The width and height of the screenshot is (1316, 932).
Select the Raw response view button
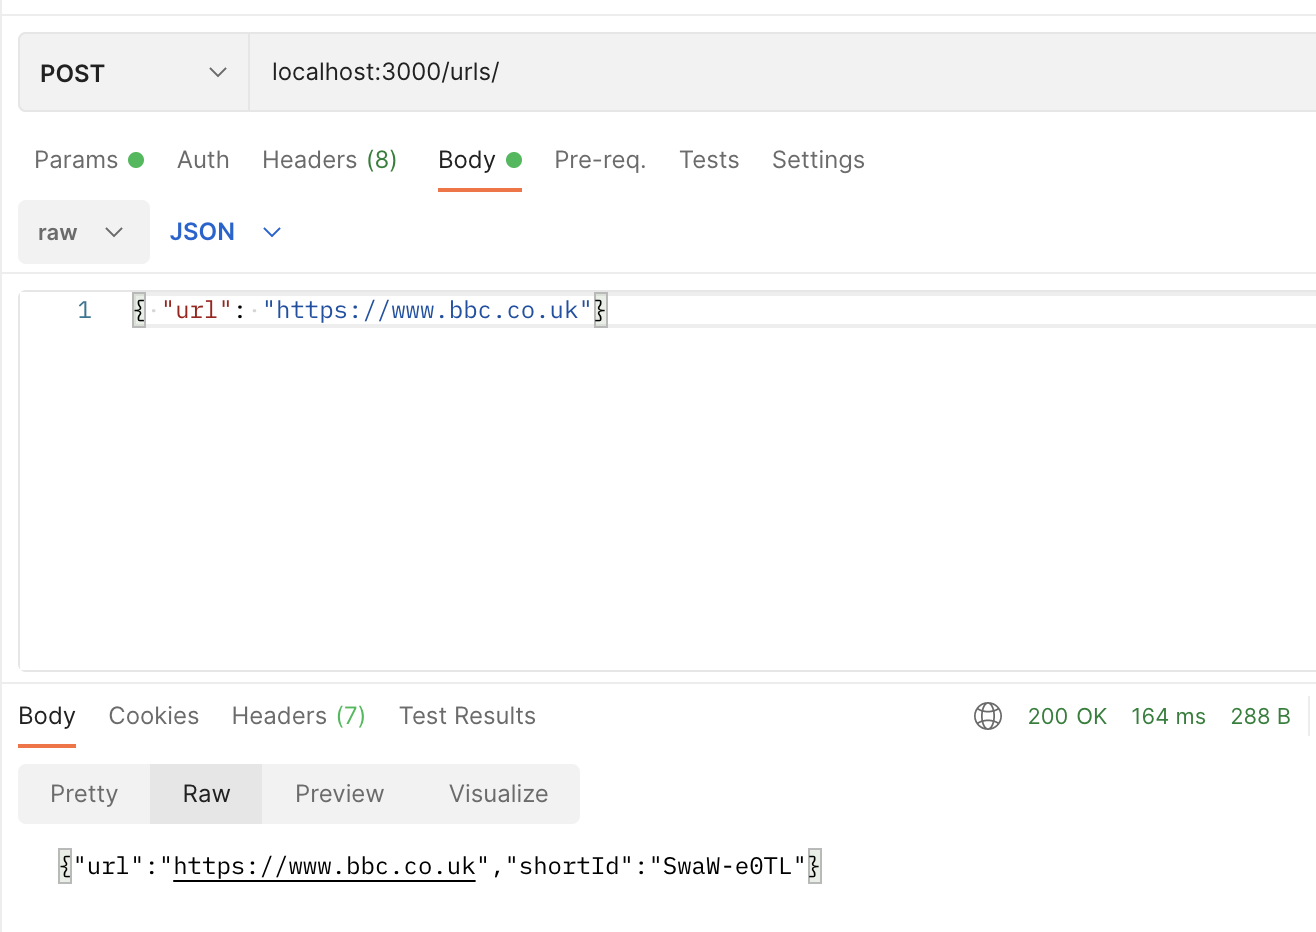[x=205, y=793]
